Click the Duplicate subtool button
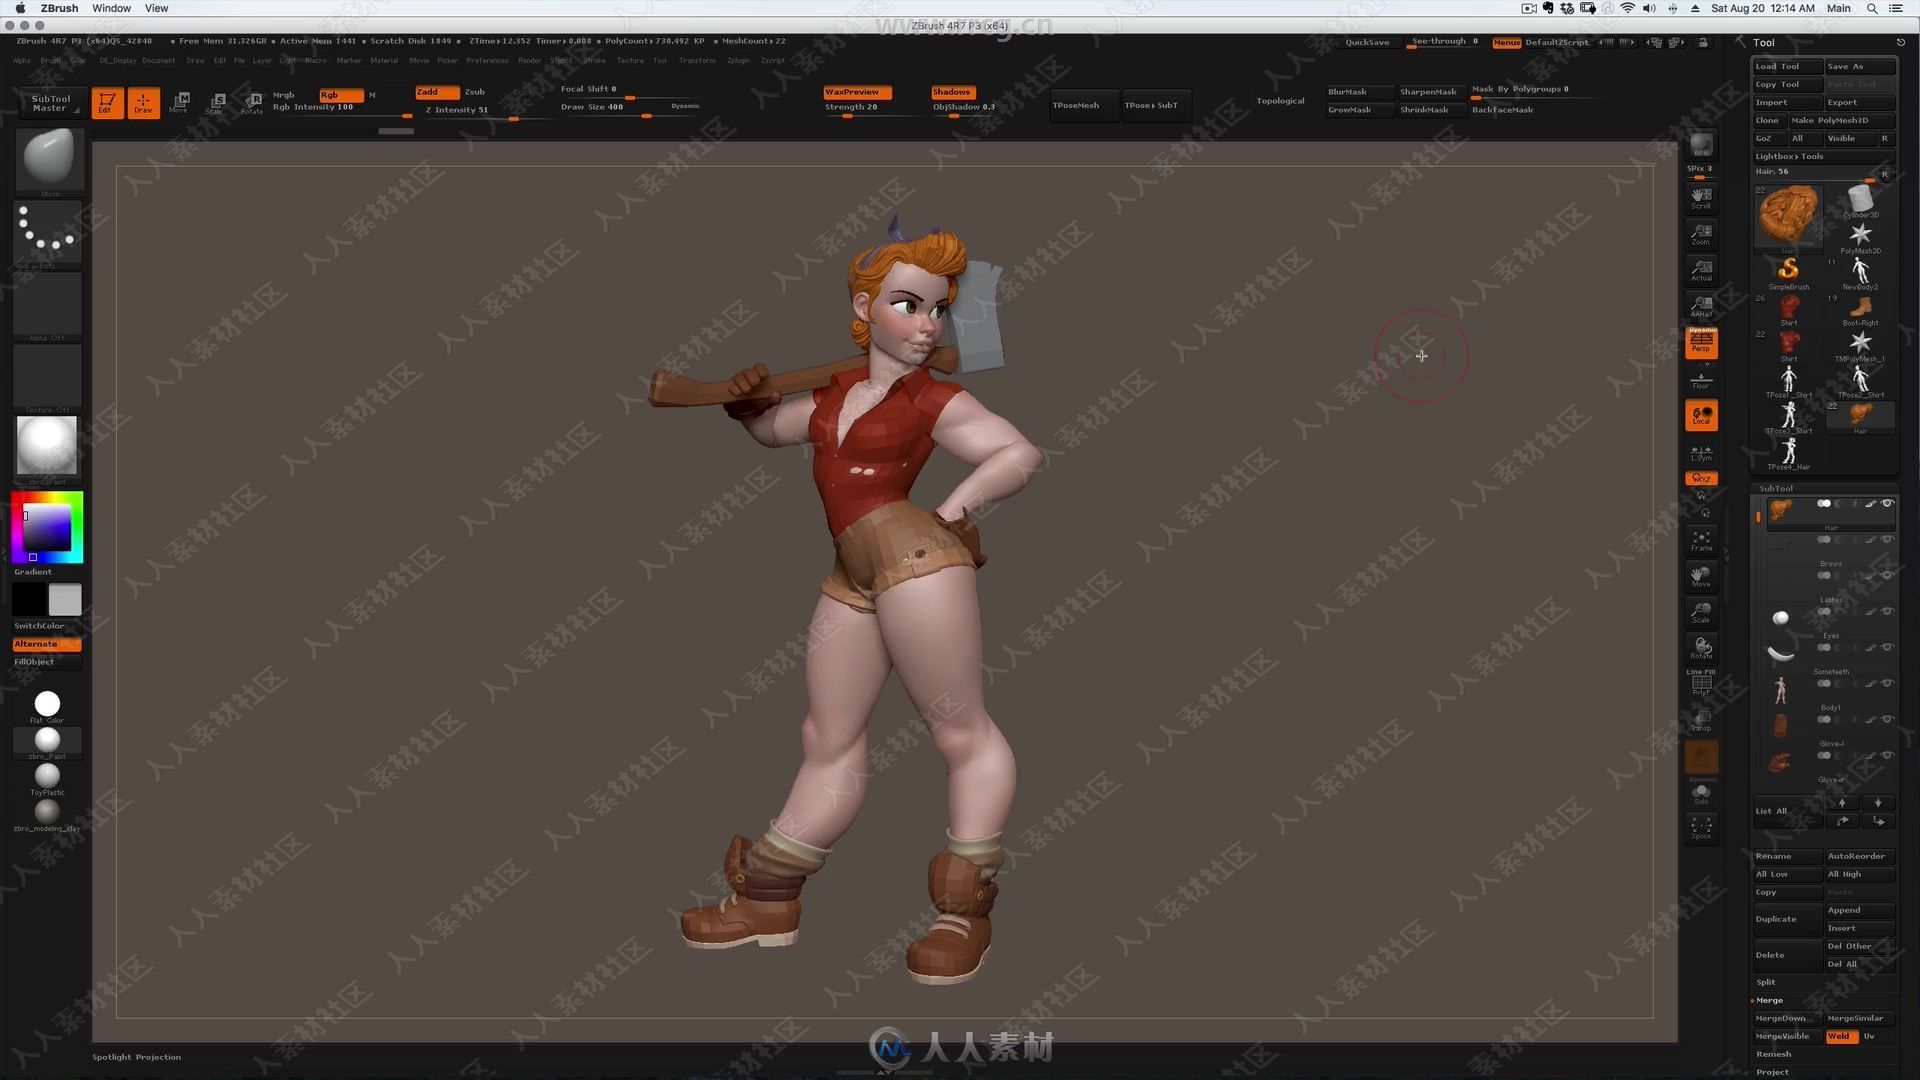Screen dimensions: 1920x1080 [x=1788, y=919]
